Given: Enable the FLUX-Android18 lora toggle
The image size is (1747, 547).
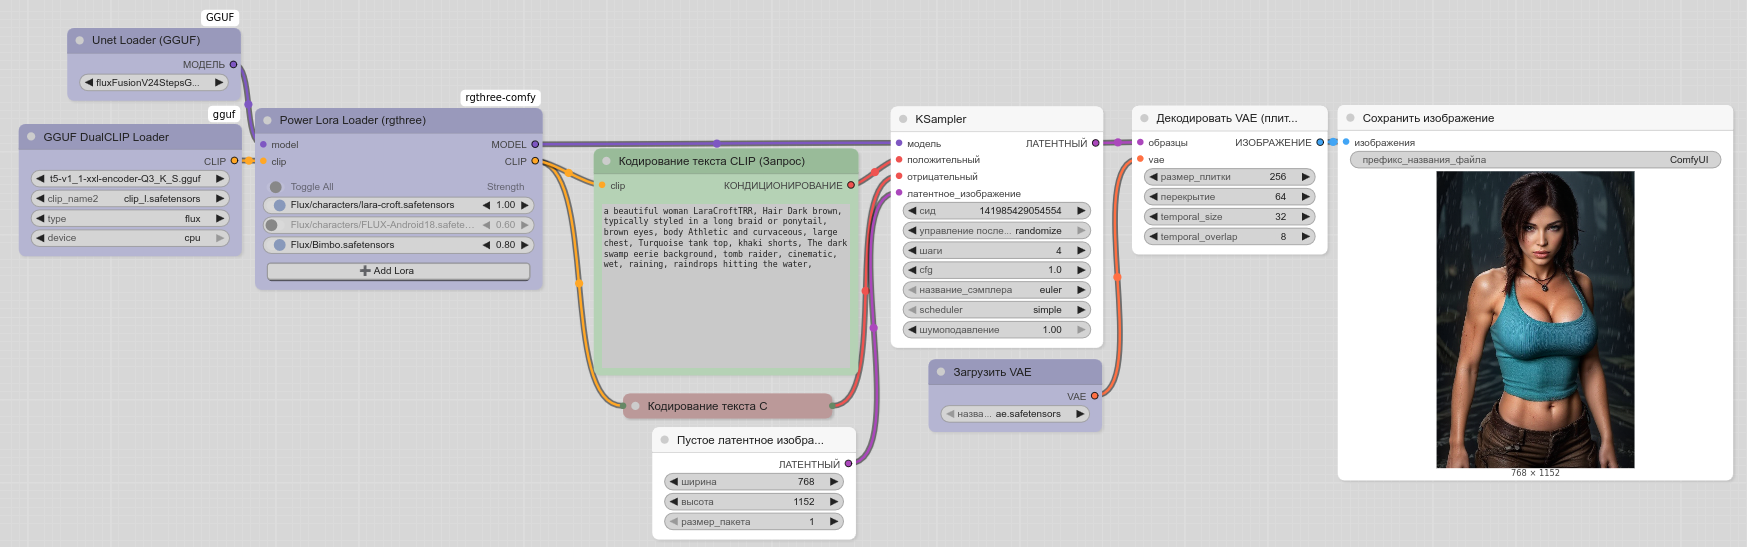Looking at the screenshot, I should [x=272, y=225].
